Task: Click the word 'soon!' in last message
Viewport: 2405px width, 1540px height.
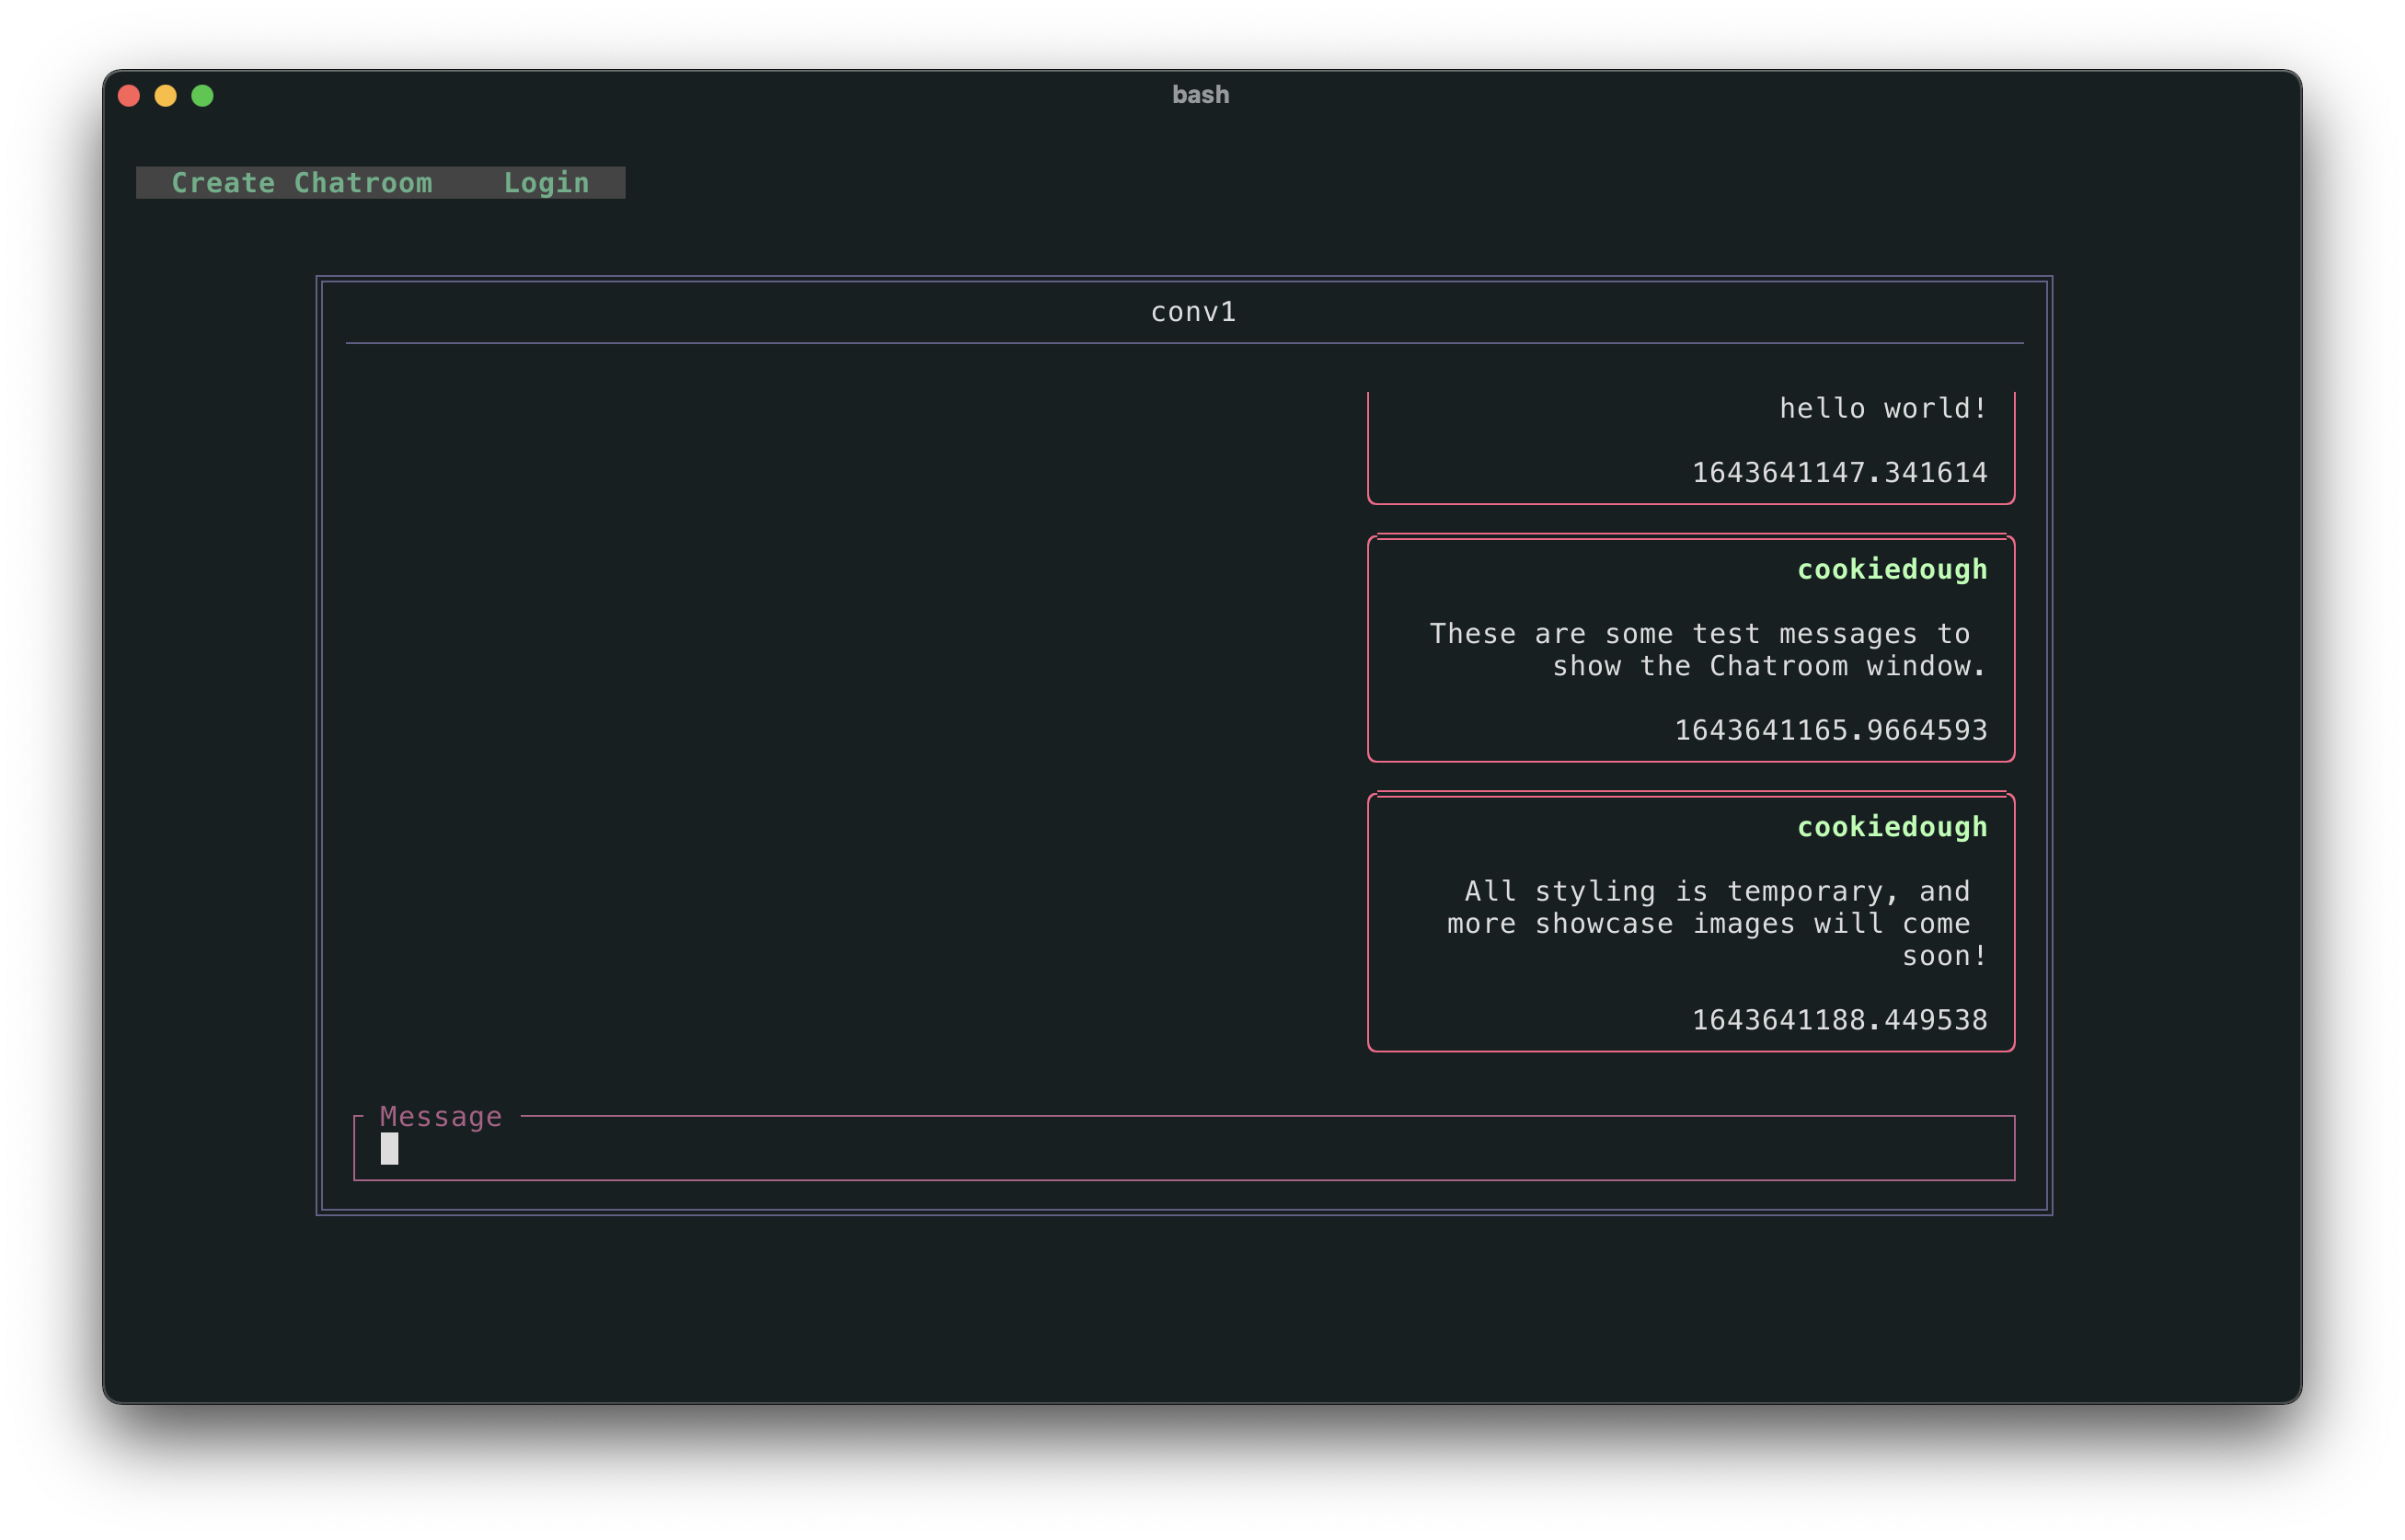Action: [1943, 956]
